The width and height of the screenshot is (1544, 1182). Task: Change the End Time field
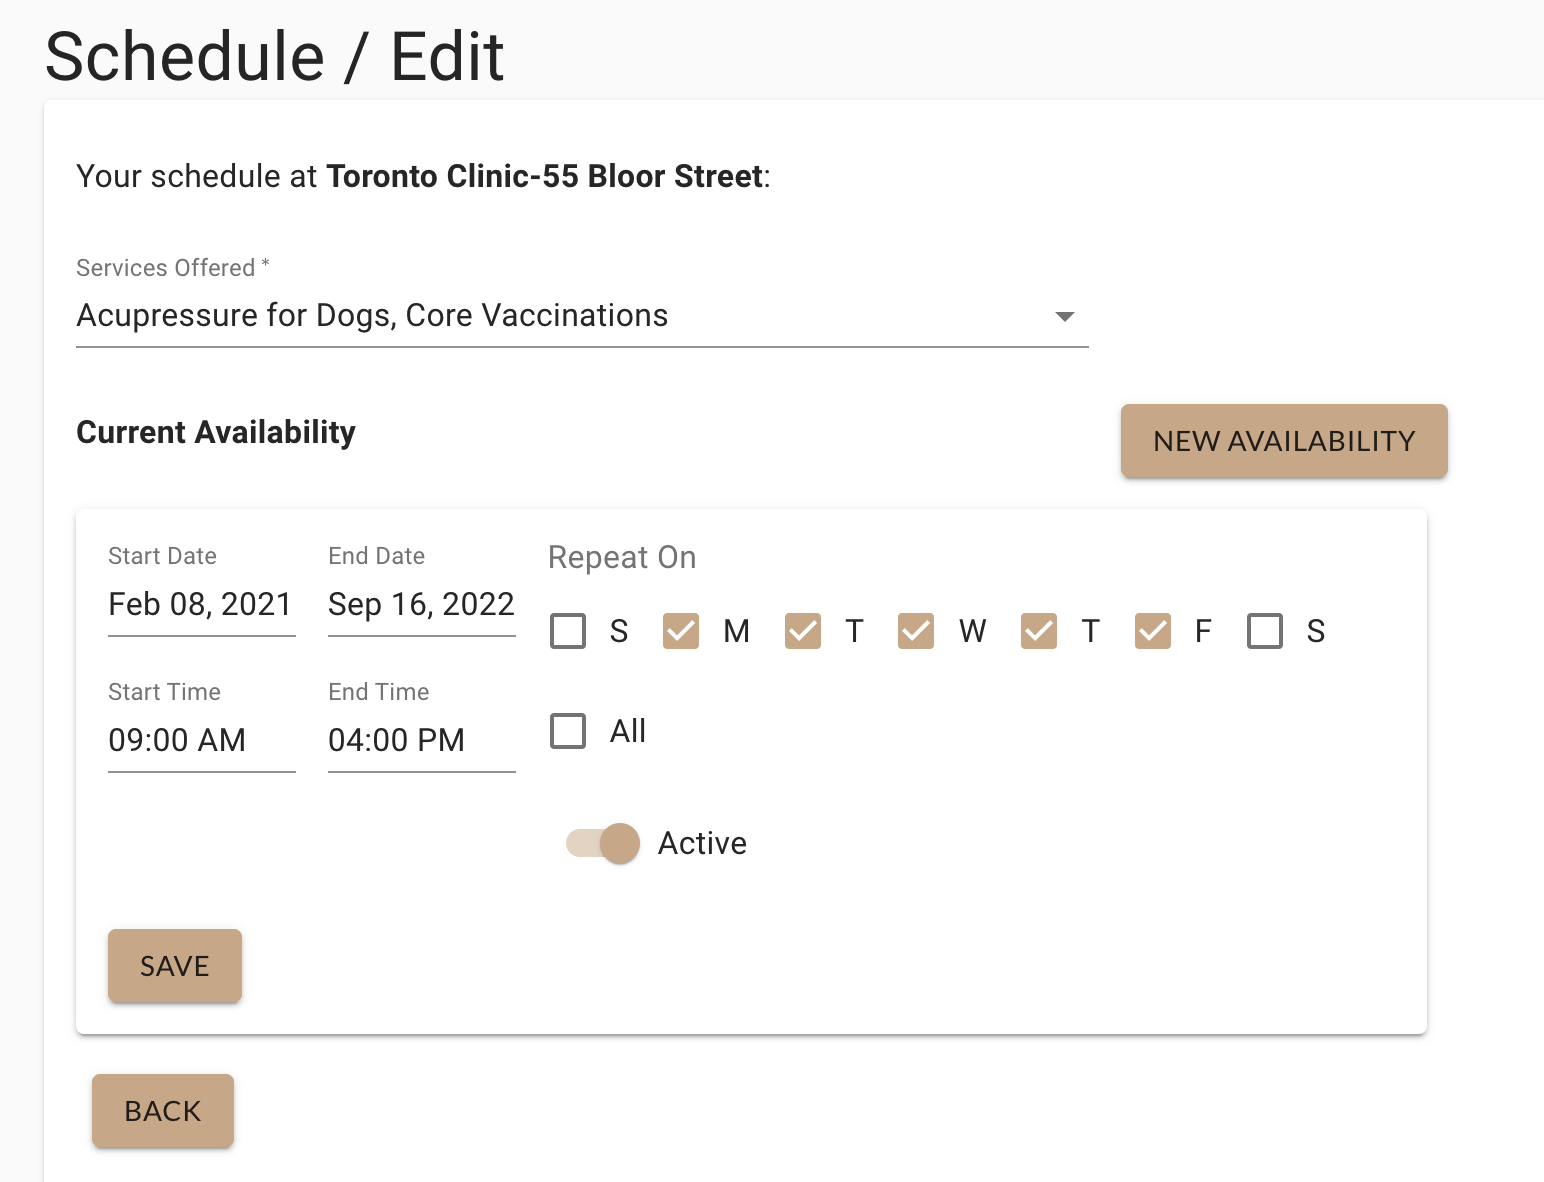[x=421, y=741]
